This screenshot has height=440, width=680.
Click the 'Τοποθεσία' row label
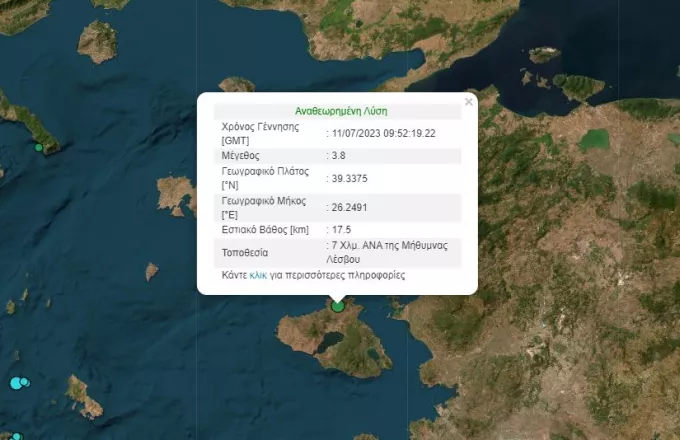click(x=244, y=253)
